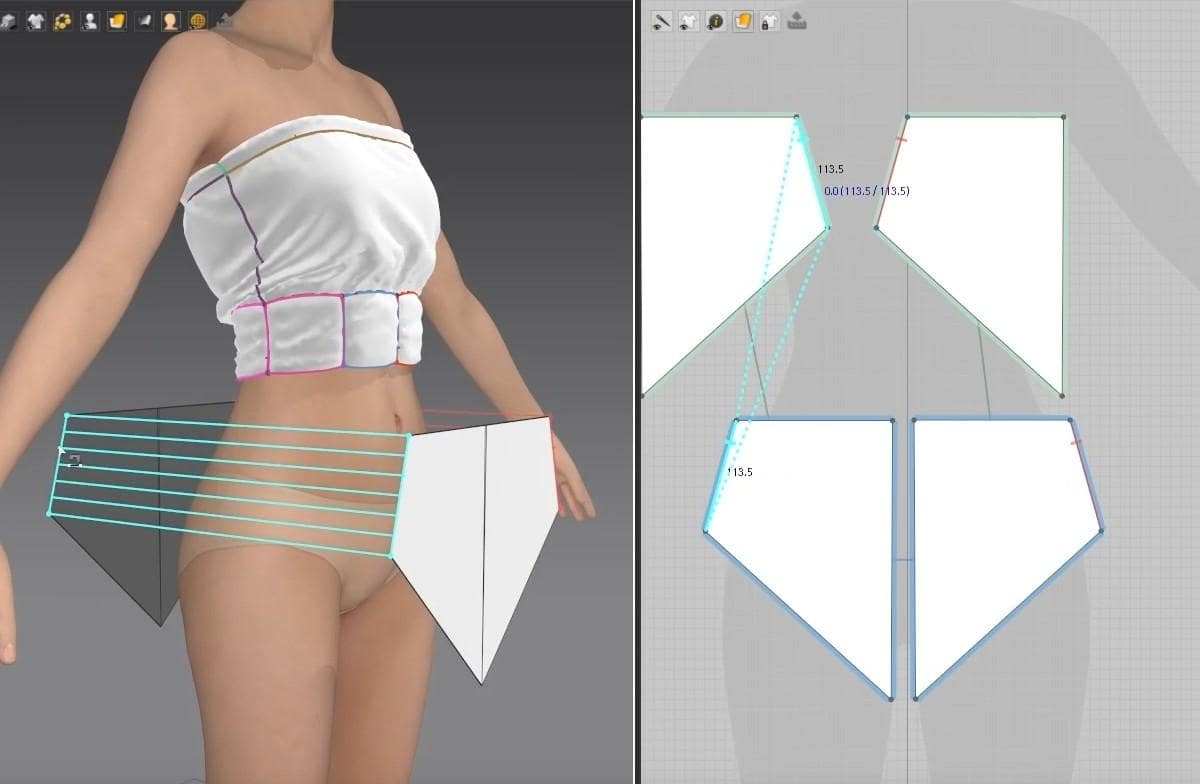Click the tray icon in 2D toolbar
1200x784 pixels.
[x=797, y=20]
